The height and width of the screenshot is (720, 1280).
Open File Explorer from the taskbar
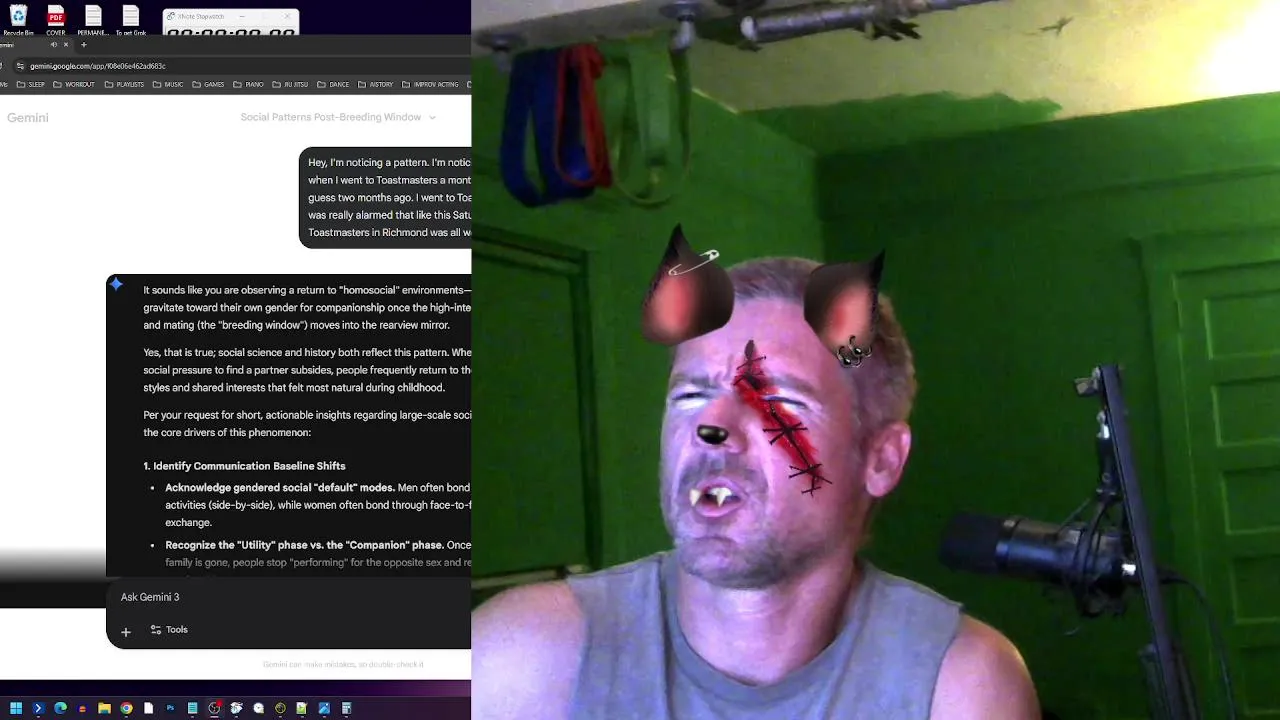(104, 708)
